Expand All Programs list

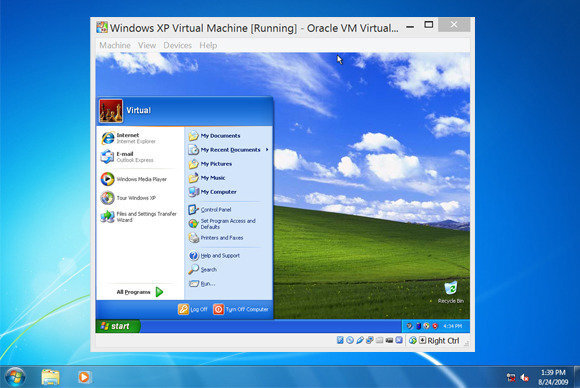tap(140, 292)
